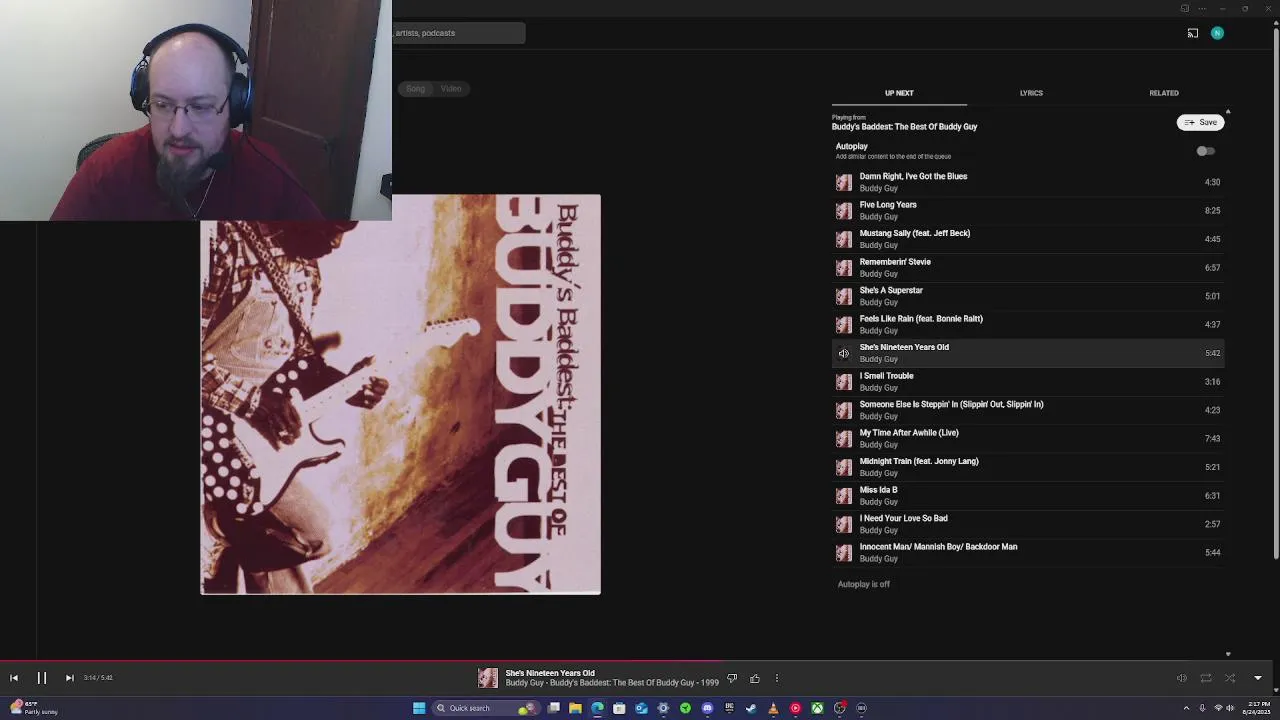The height and width of the screenshot is (720, 1280).
Task: Click the taskbar Quick search box
Action: 486,708
